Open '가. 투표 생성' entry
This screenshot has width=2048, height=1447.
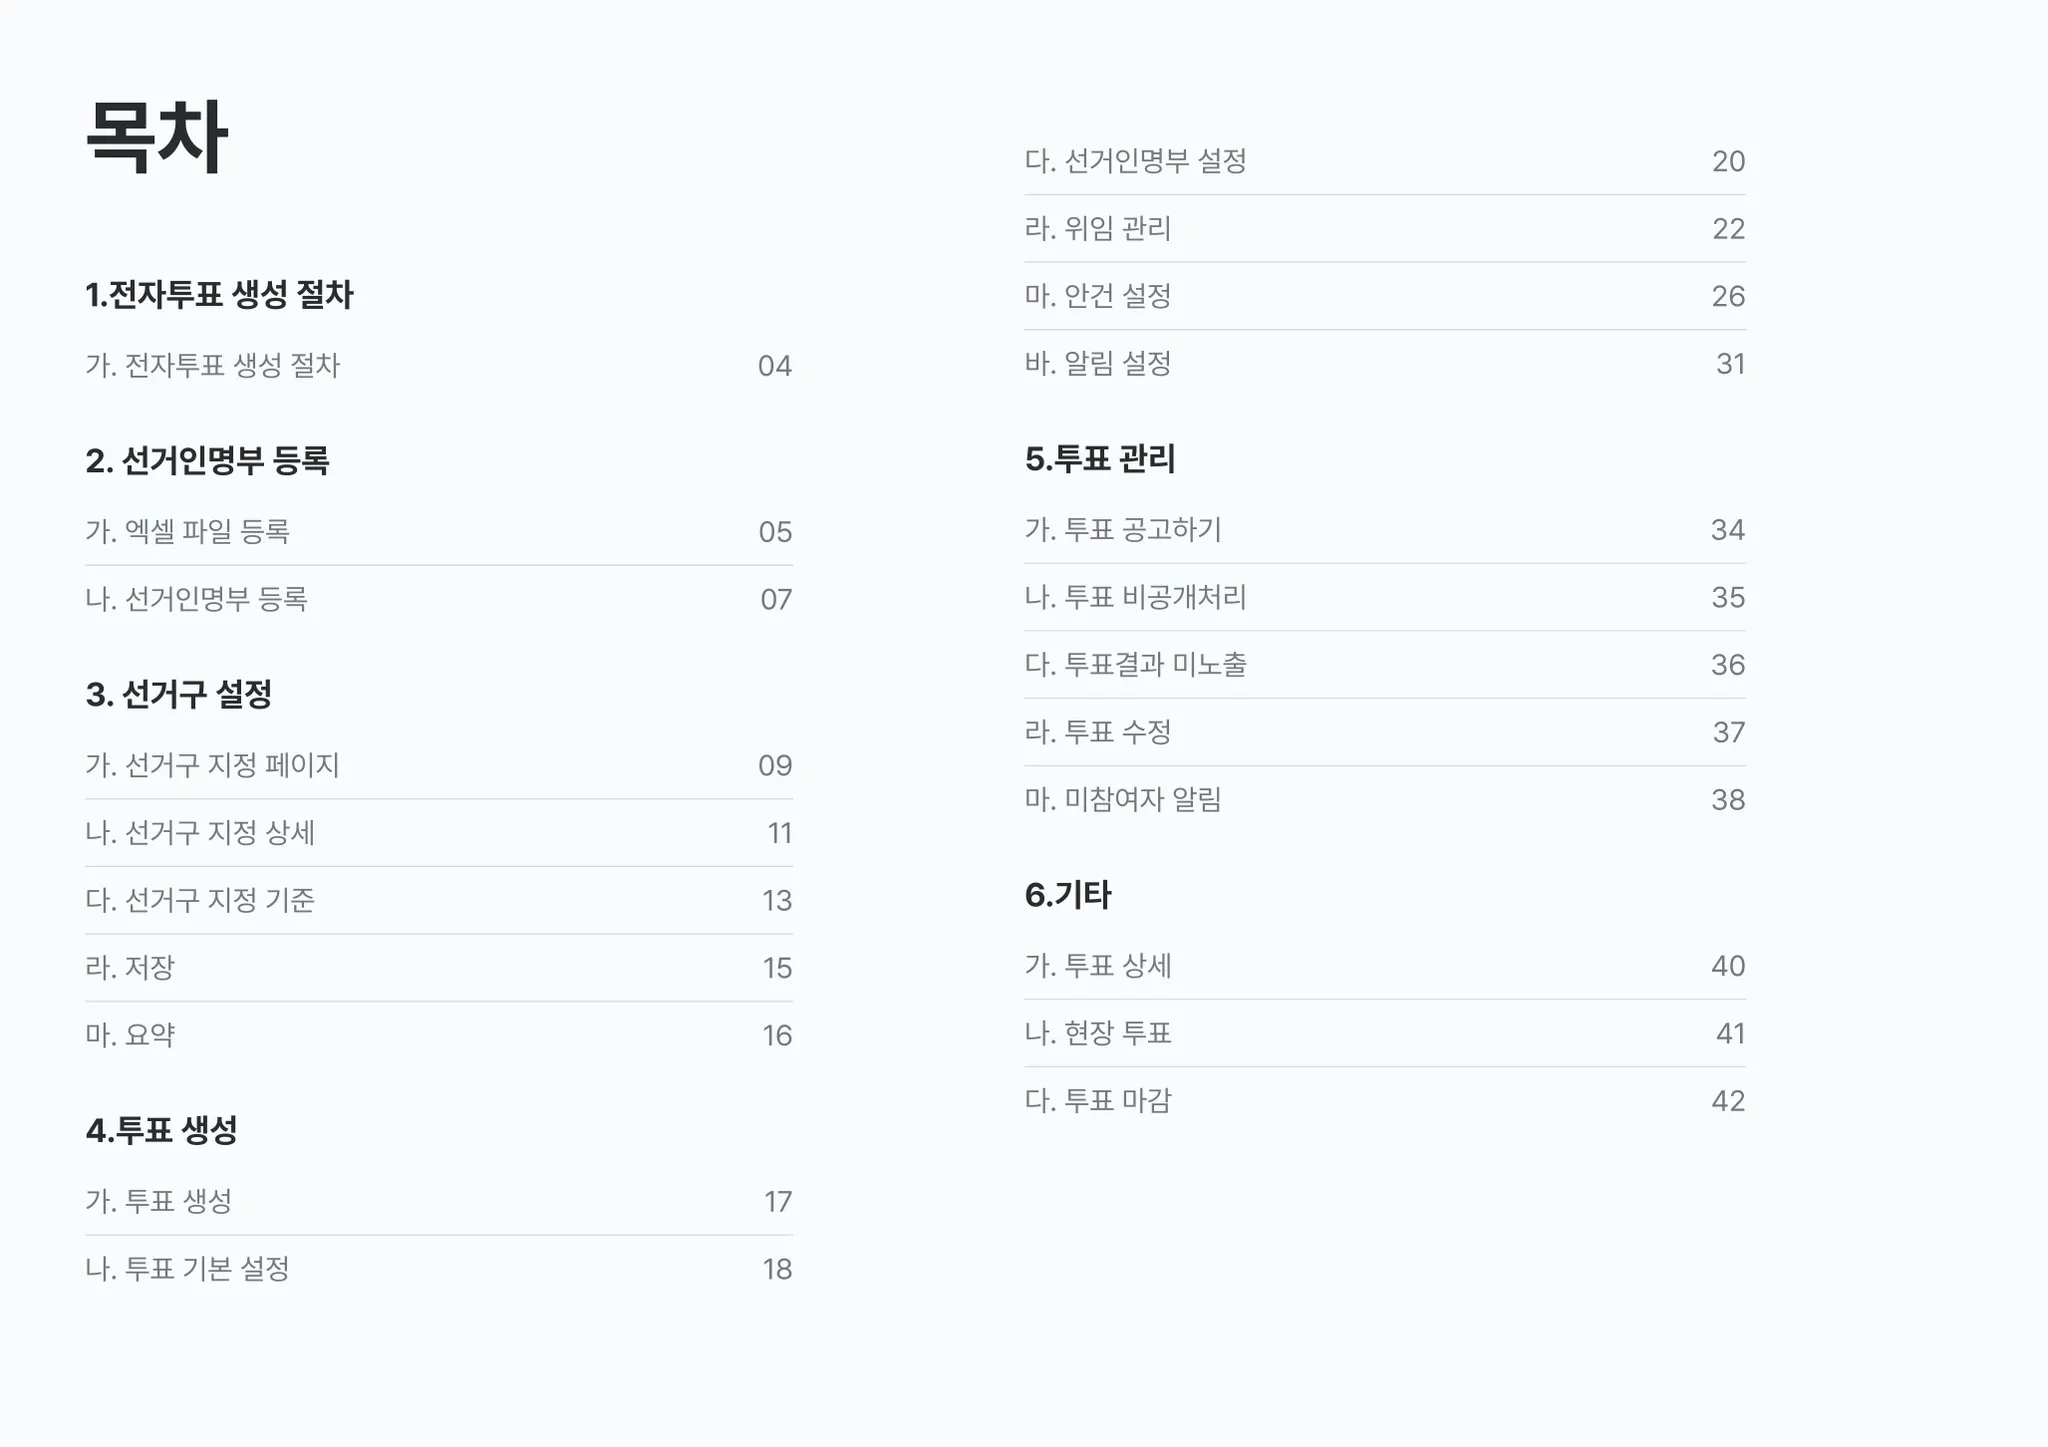(159, 1202)
